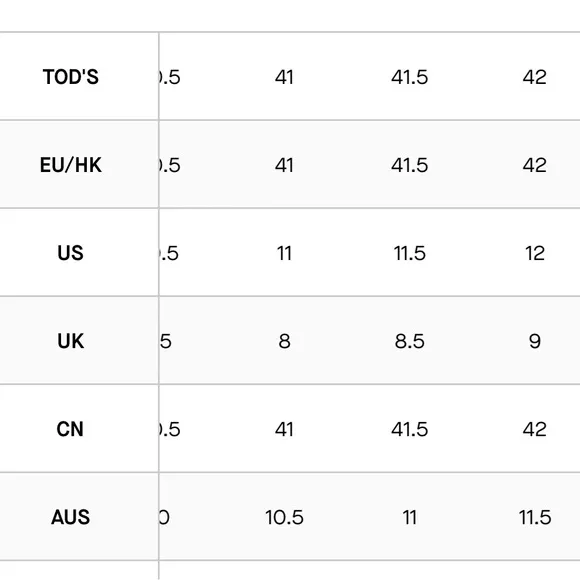Click UK size 8 cell

click(284, 341)
